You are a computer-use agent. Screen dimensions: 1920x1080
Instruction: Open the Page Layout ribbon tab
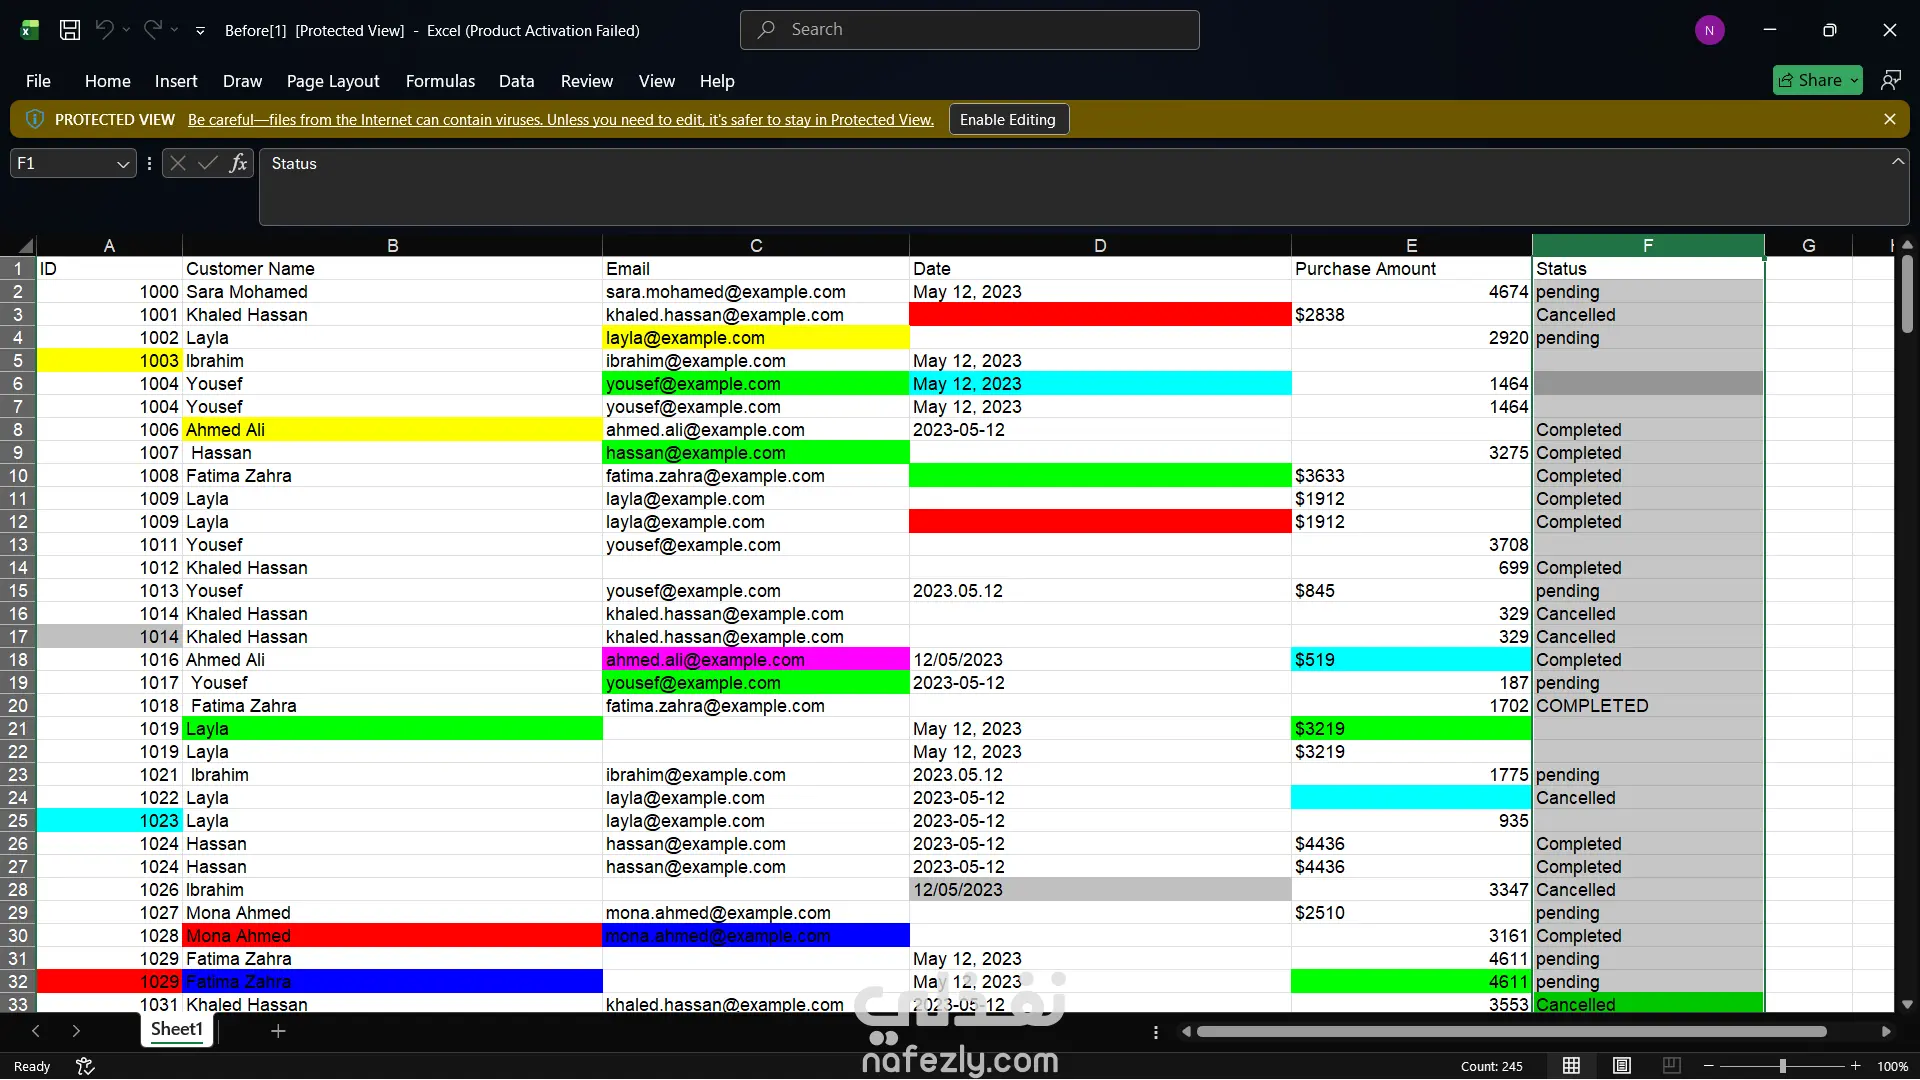[x=333, y=81]
